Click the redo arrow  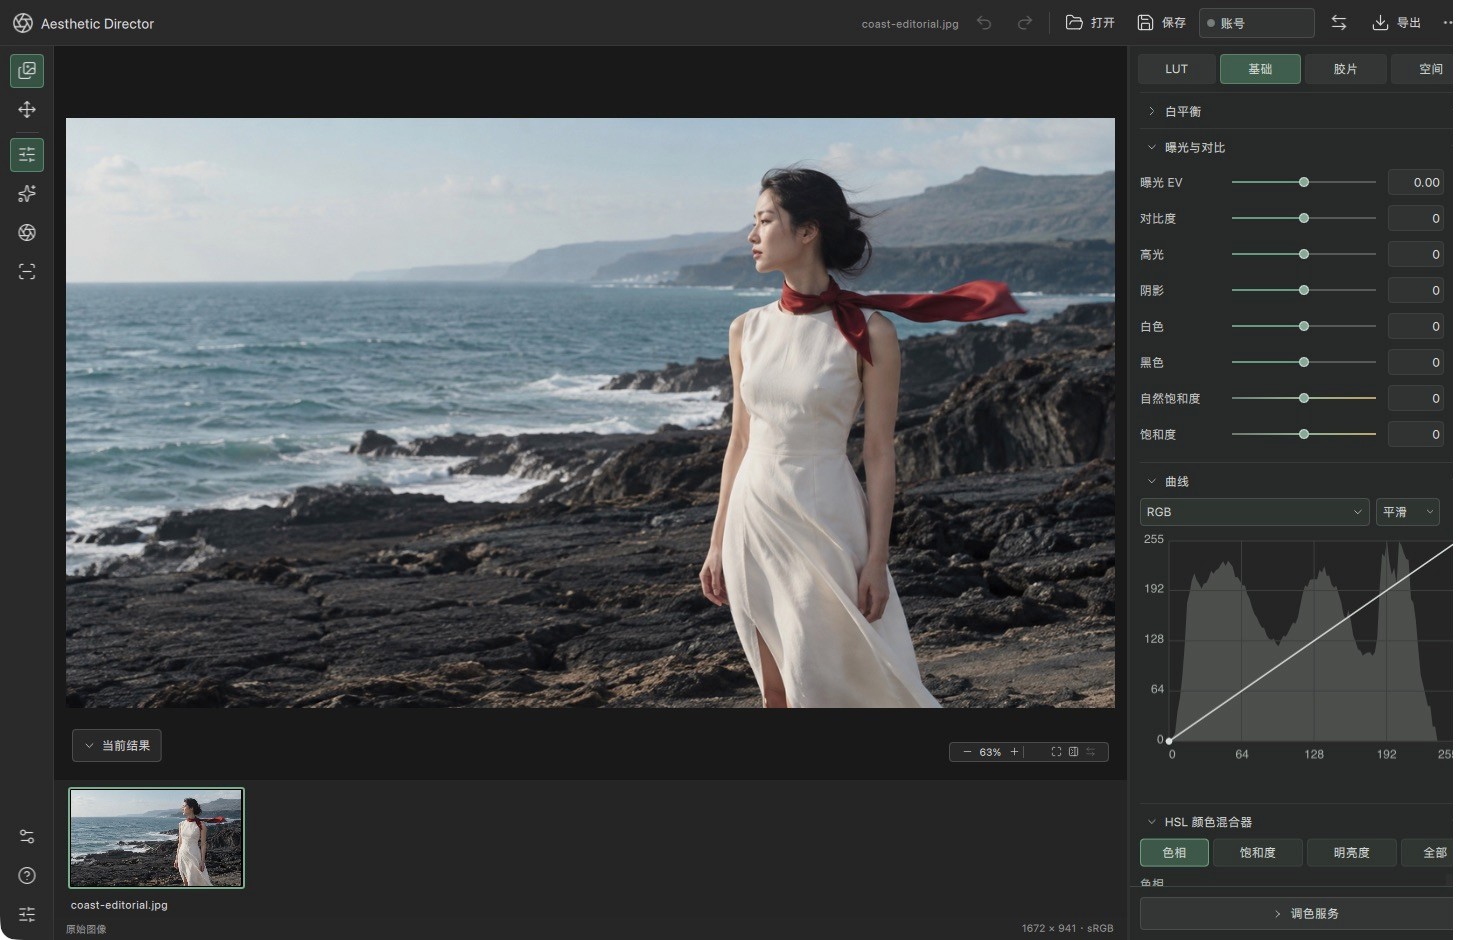1024,23
